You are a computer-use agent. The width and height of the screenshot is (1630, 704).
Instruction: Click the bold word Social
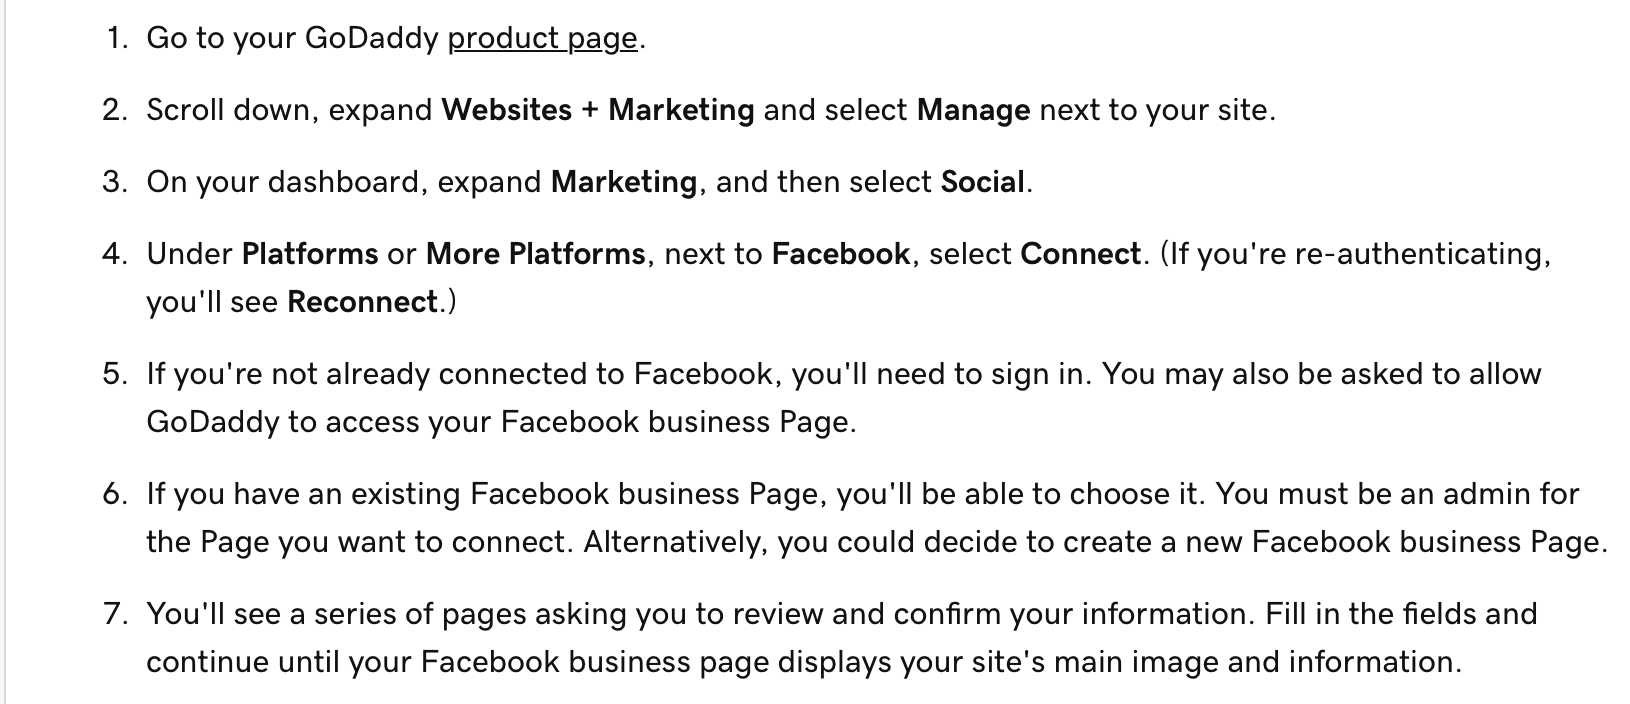click(983, 181)
